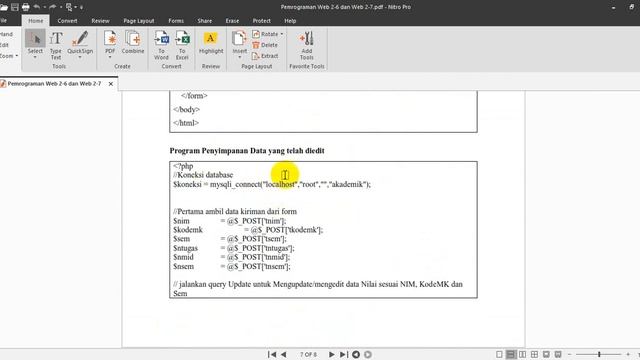The width and height of the screenshot is (640, 360).
Task: Click comment line //Koneksi database
Action: click(203, 175)
